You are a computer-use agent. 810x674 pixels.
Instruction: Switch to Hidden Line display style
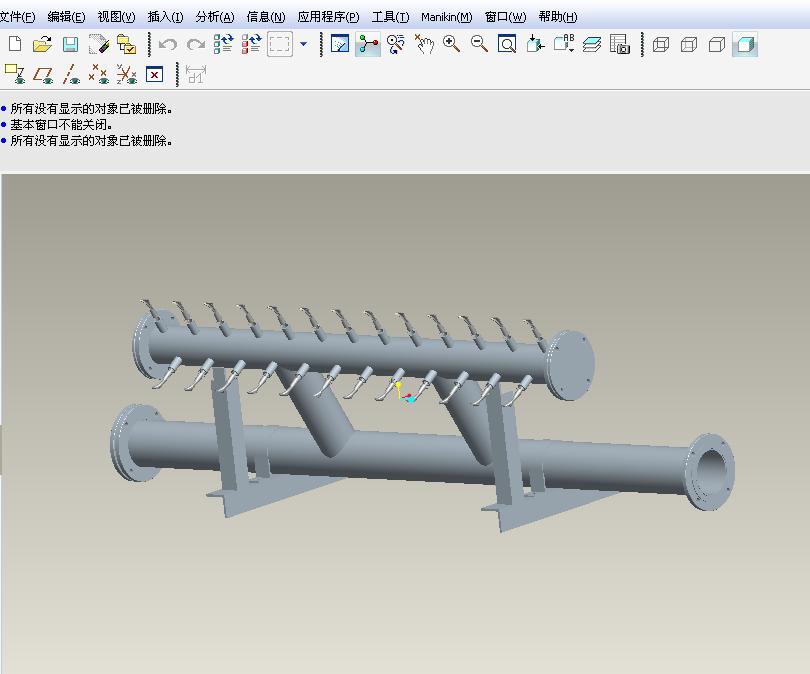689,45
